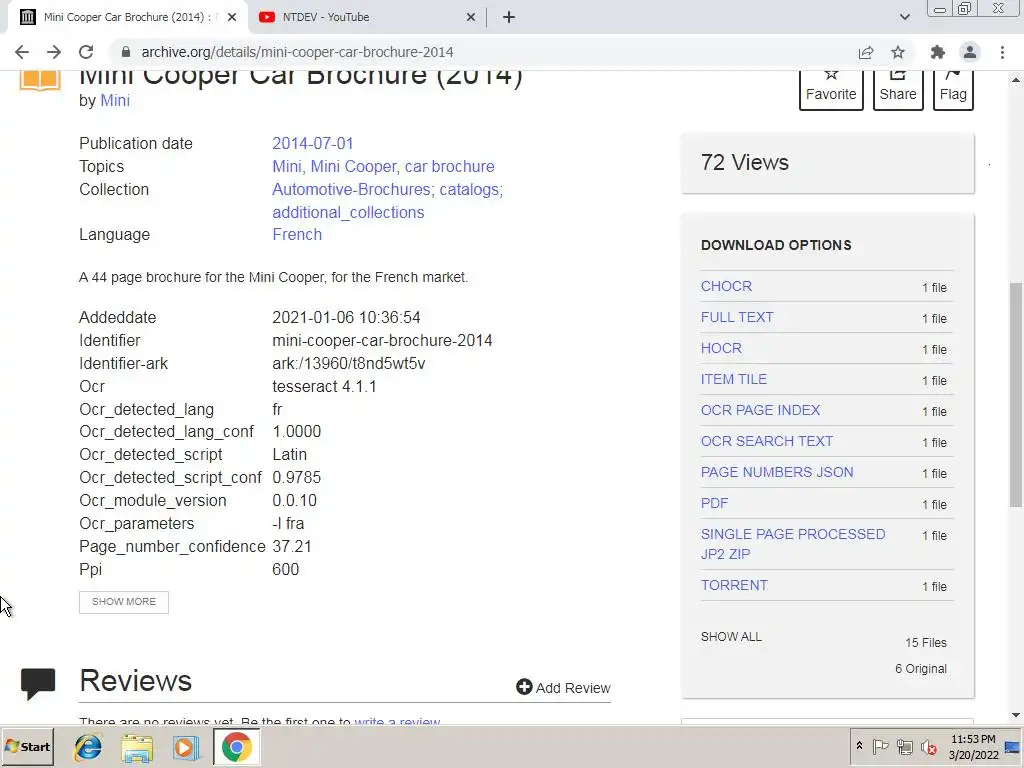Click the 72 Views count
Viewport: 1024px width, 768px height.
pos(744,163)
